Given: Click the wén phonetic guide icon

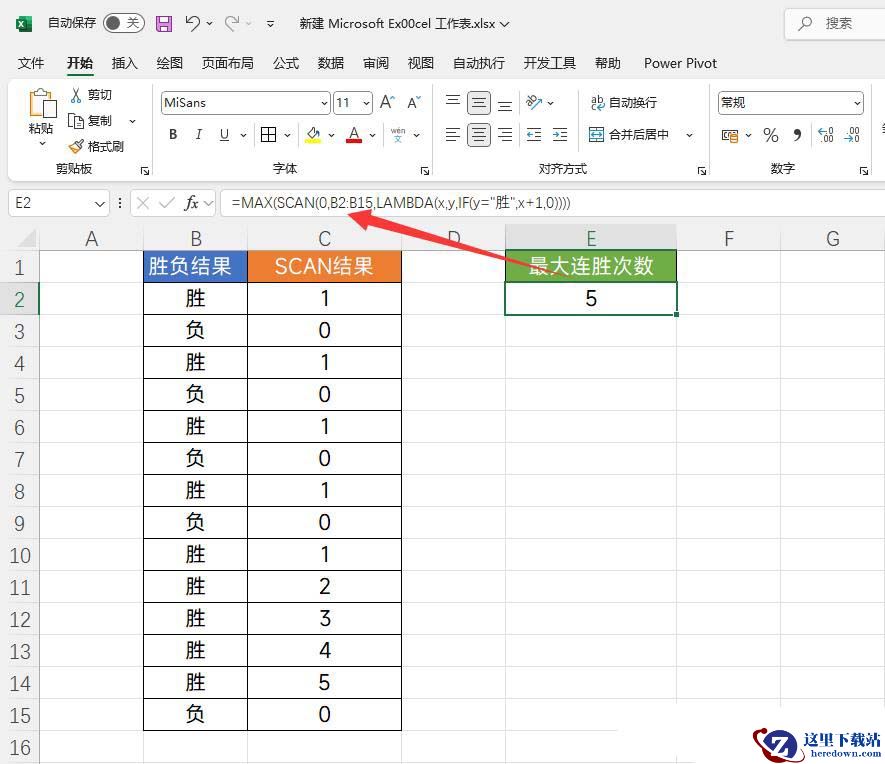Looking at the screenshot, I should pos(398,134).
